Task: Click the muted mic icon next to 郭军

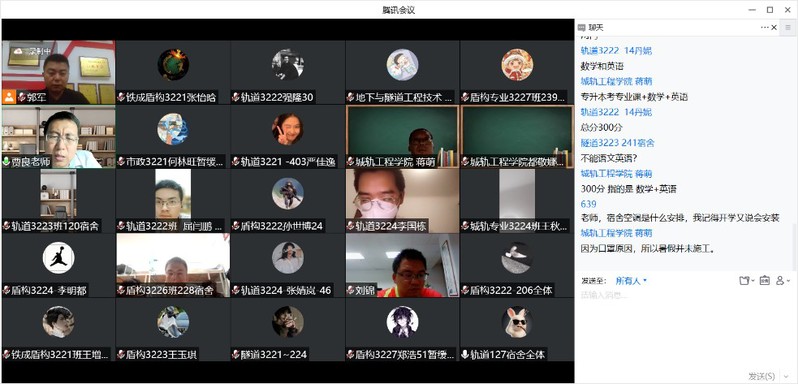Action: pyautogui.click(x=22, y=97)
